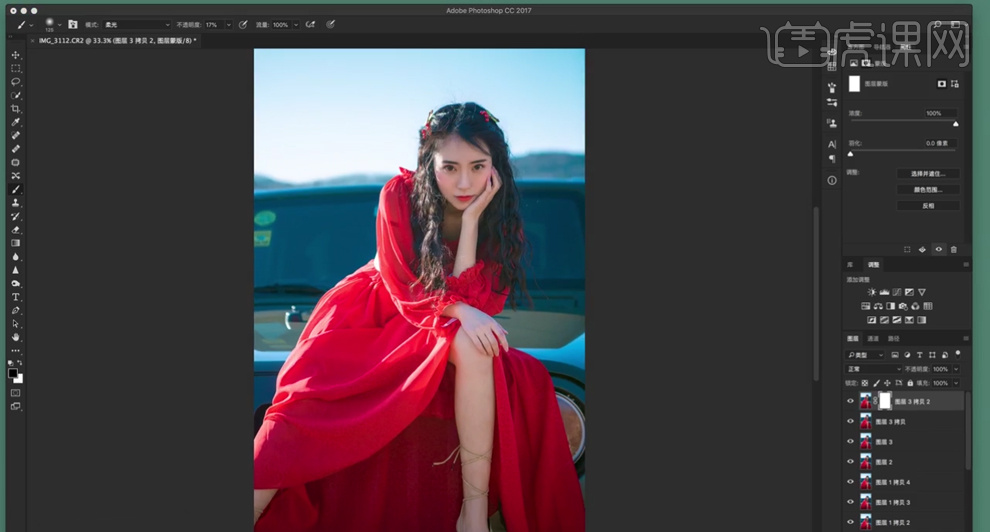The image size is (990, 532).
Task: Delete the mask with the trash icon
Action: (953, 249)
